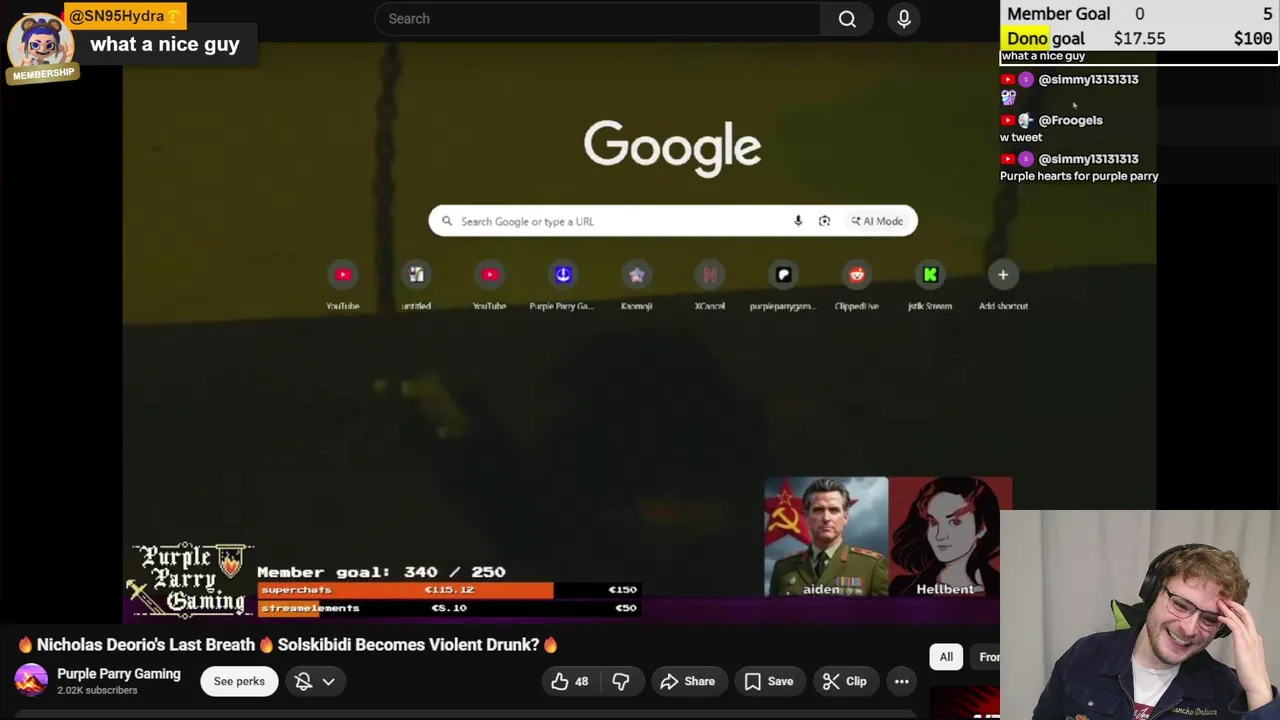Open more actions three-dot menu
Image resolution: width=1280 pixels, height=720 pixels.
click(901, 681)
